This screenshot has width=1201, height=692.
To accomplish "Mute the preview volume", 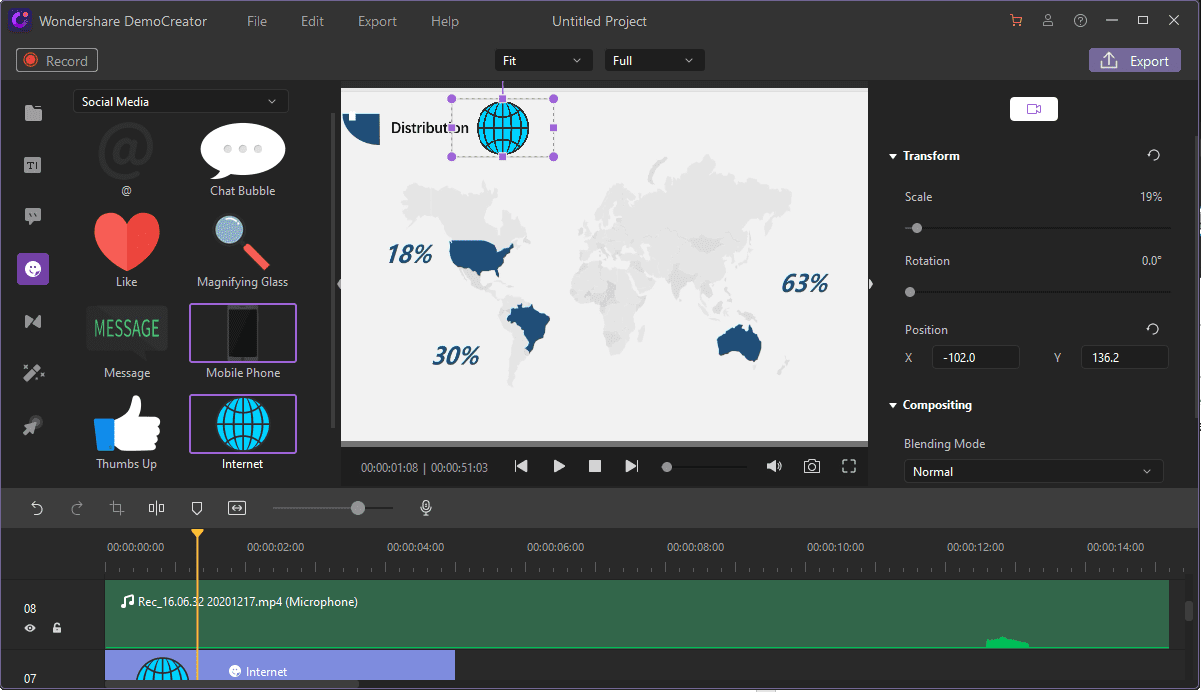I will [773, 467].
